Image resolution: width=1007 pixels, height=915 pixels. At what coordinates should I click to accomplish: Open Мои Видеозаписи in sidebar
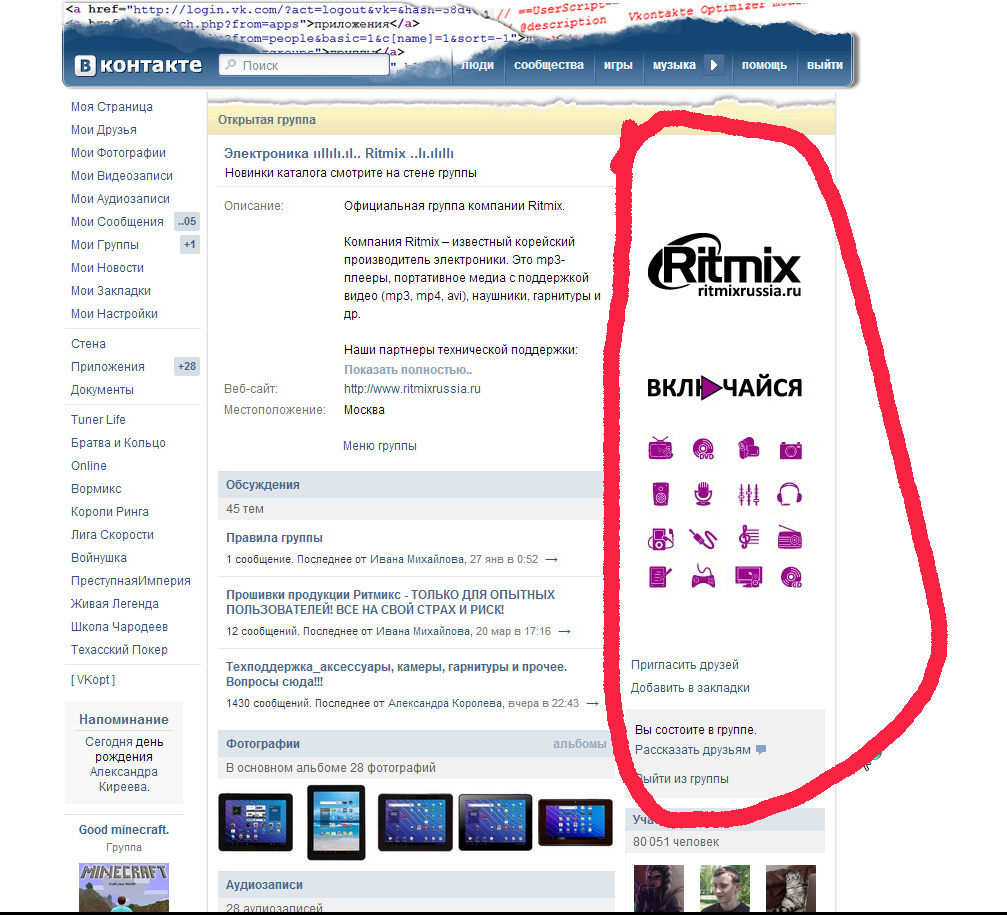click(121, 176)
